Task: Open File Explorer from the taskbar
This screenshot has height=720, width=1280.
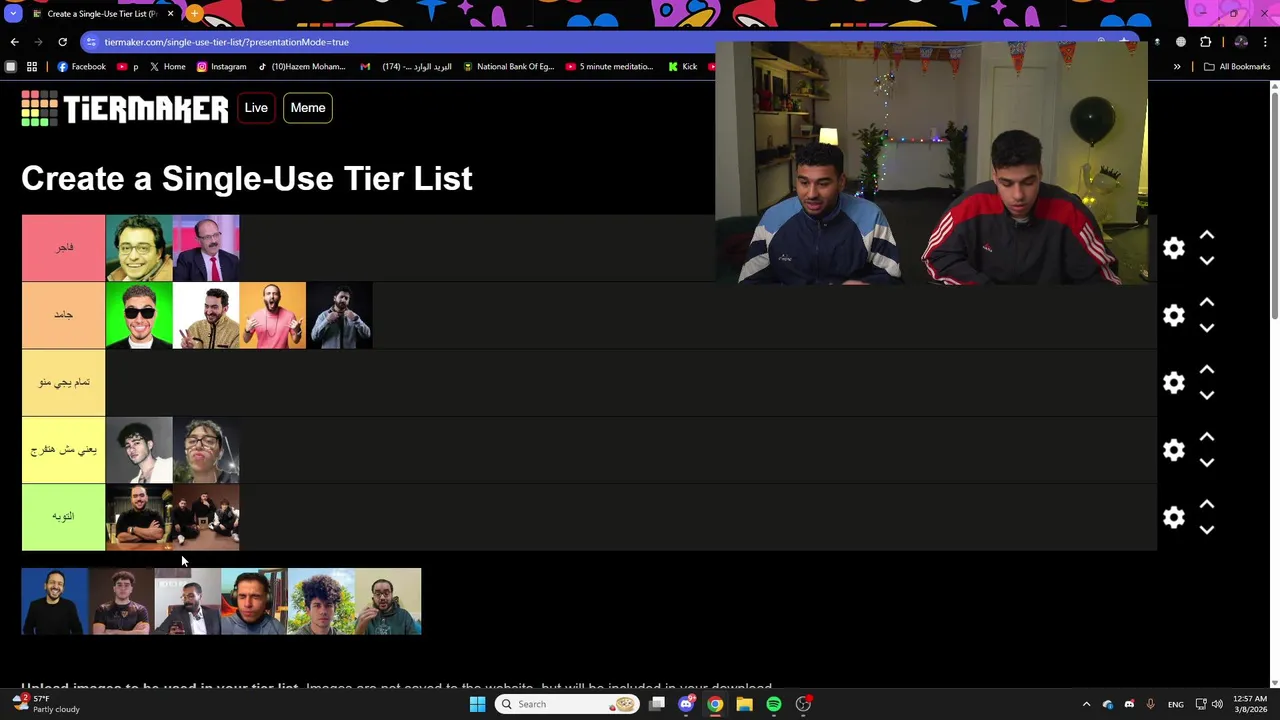Action: [x=744, y=704]
